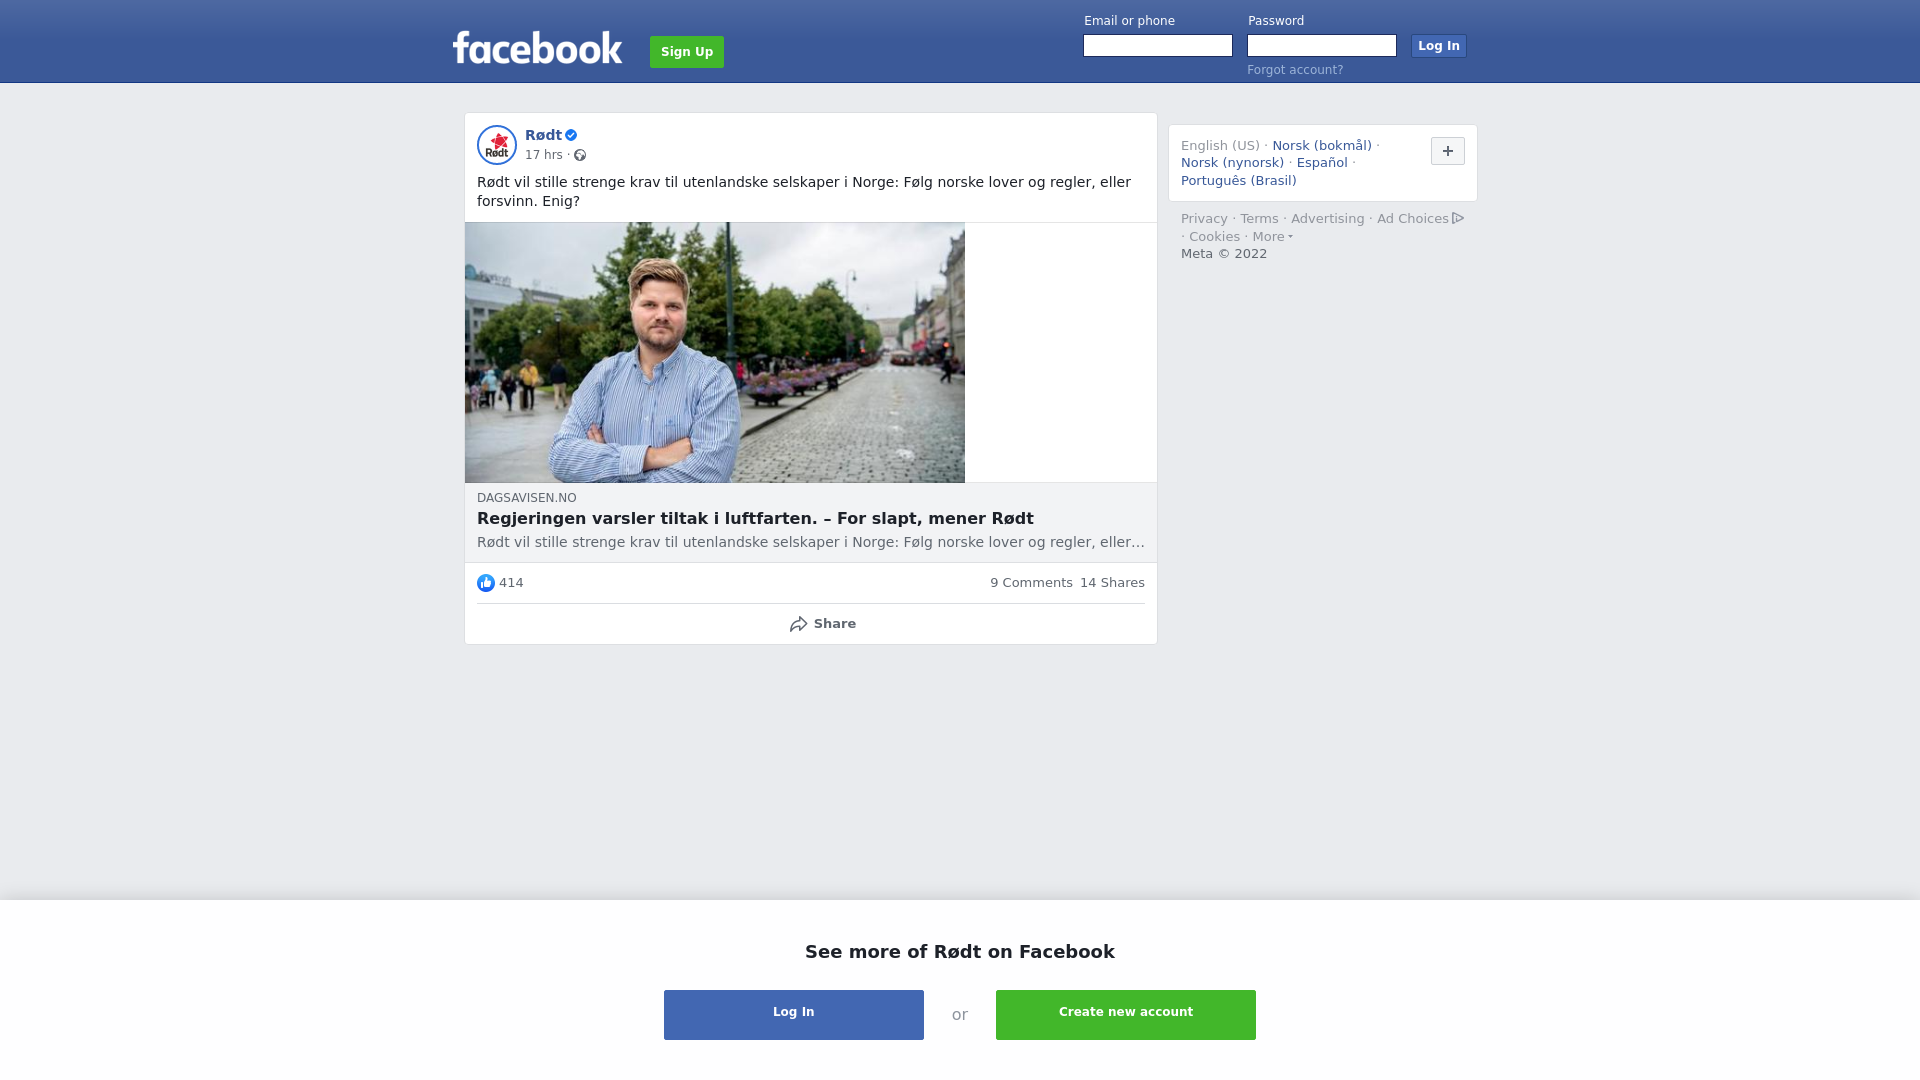This screenshot has width=1920, height=1080.
Task: View the 9 Comments
Action: (x=1031, y=583)
